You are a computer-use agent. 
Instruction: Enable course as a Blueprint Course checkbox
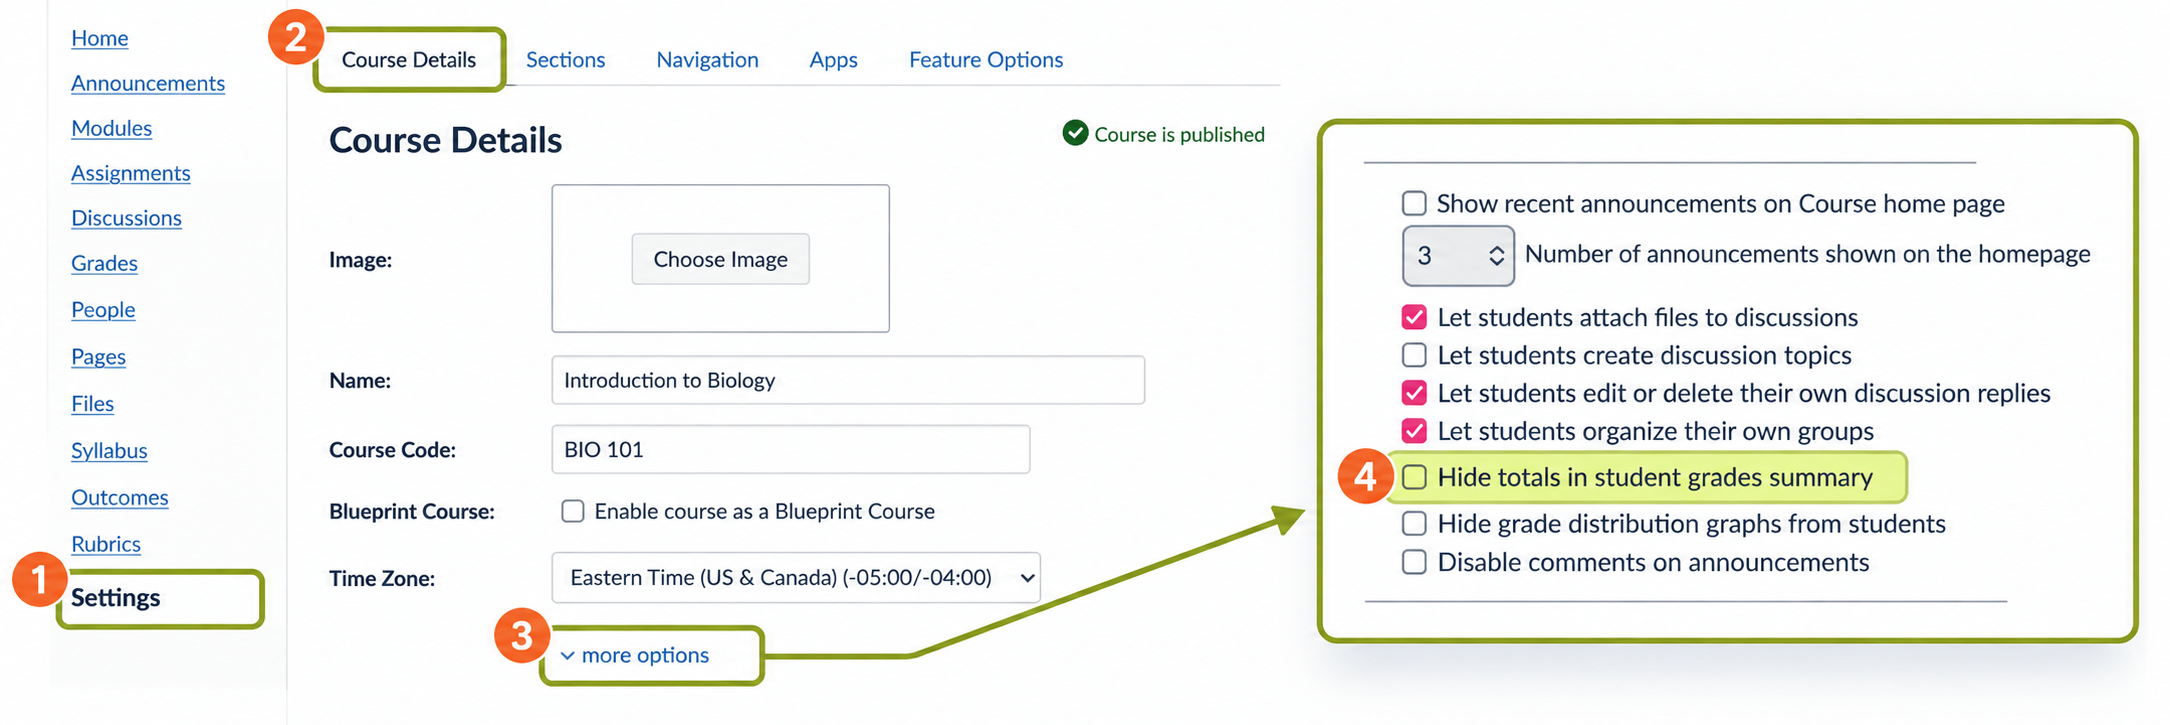pyautogui.click(x=572, y=511)
